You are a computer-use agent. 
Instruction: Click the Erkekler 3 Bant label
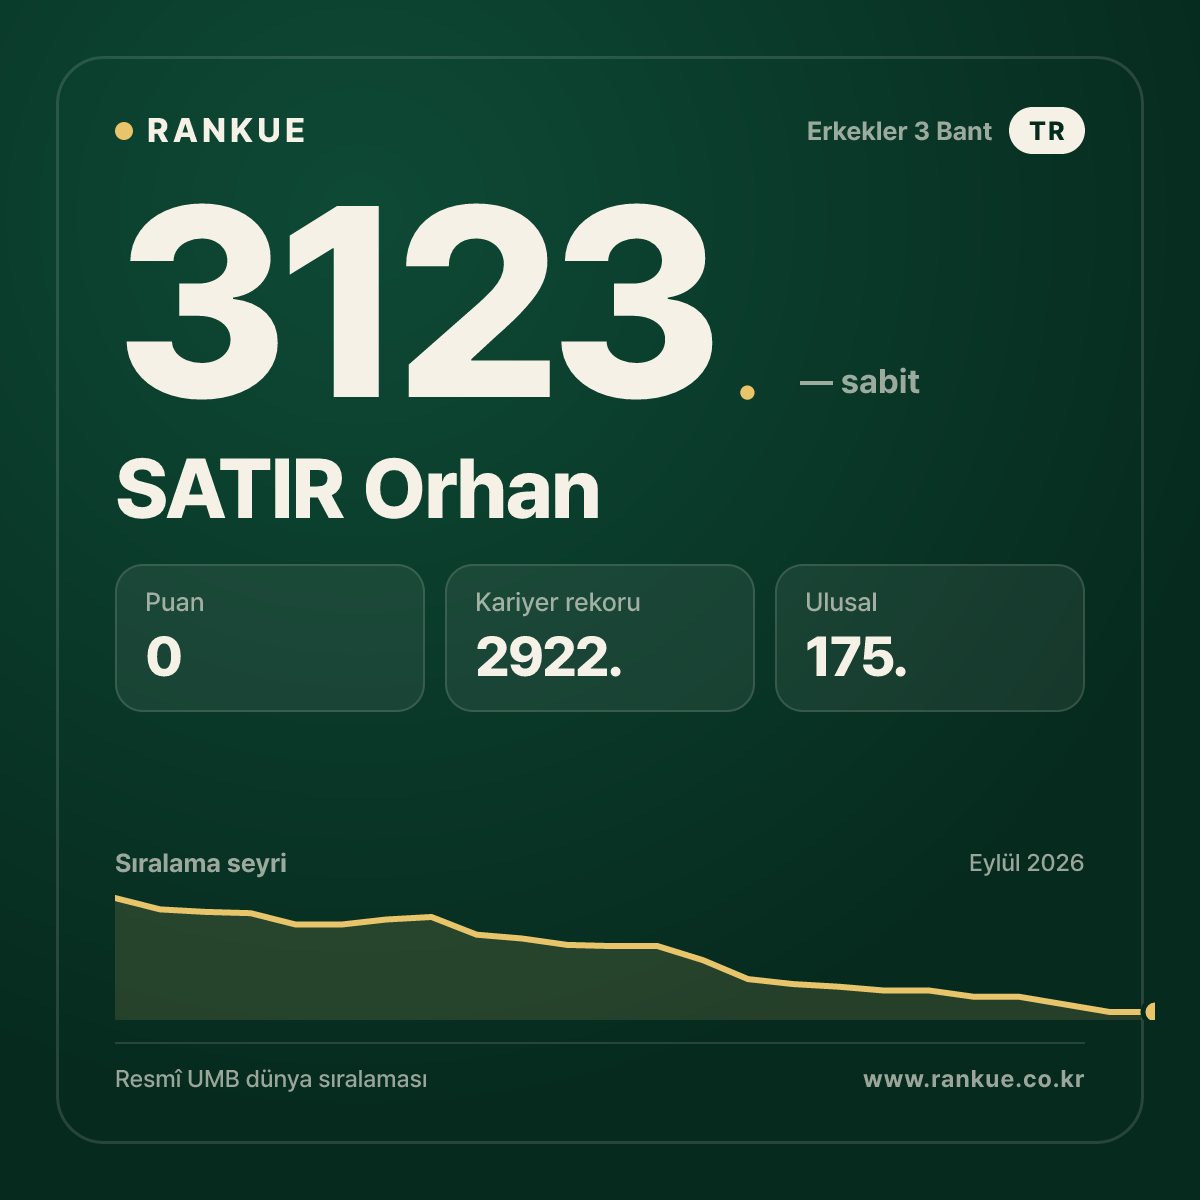899,131
